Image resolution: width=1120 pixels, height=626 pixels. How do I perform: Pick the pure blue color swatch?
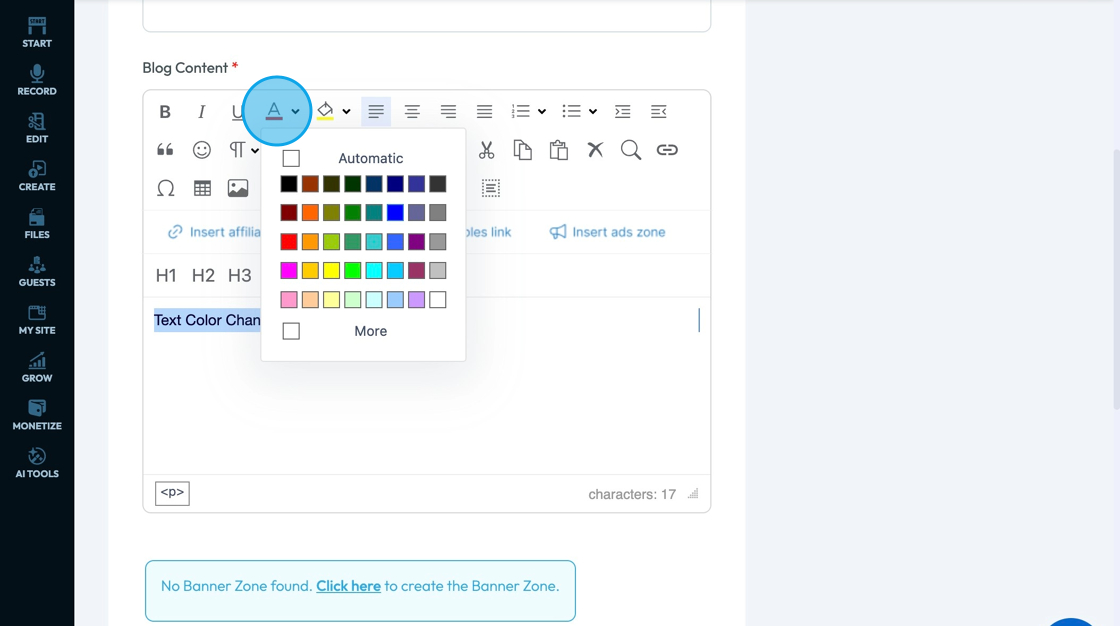395,213
